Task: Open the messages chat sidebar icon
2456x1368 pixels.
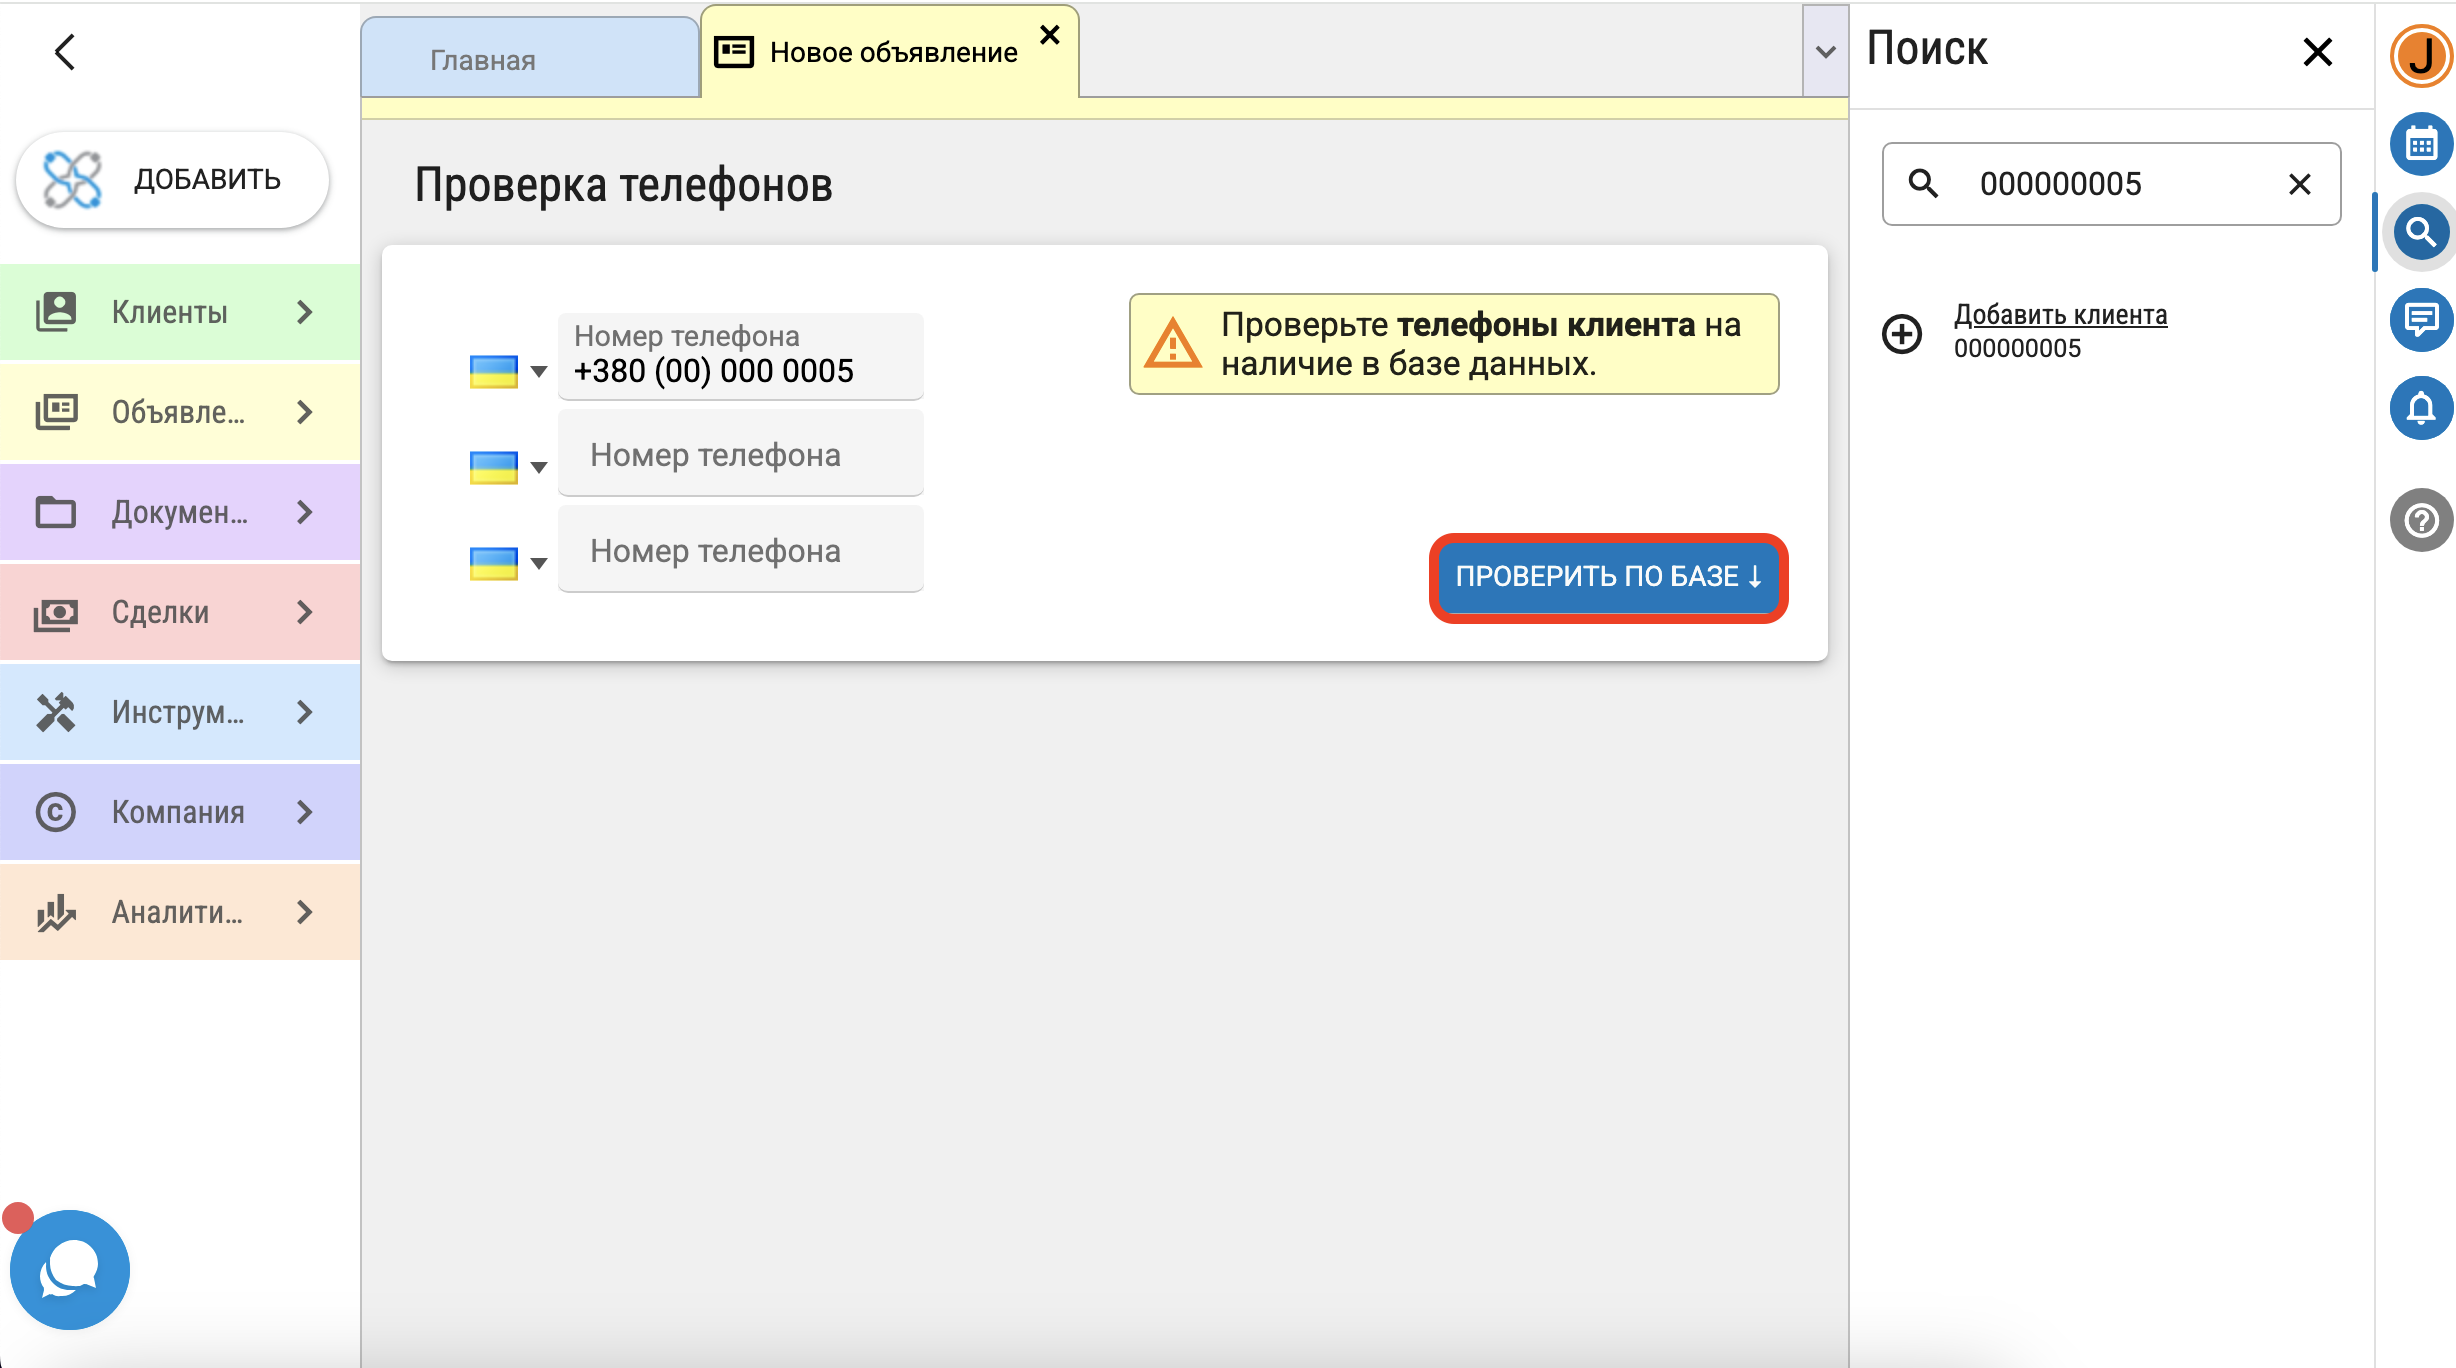Action: click(x=2420, y=320)
